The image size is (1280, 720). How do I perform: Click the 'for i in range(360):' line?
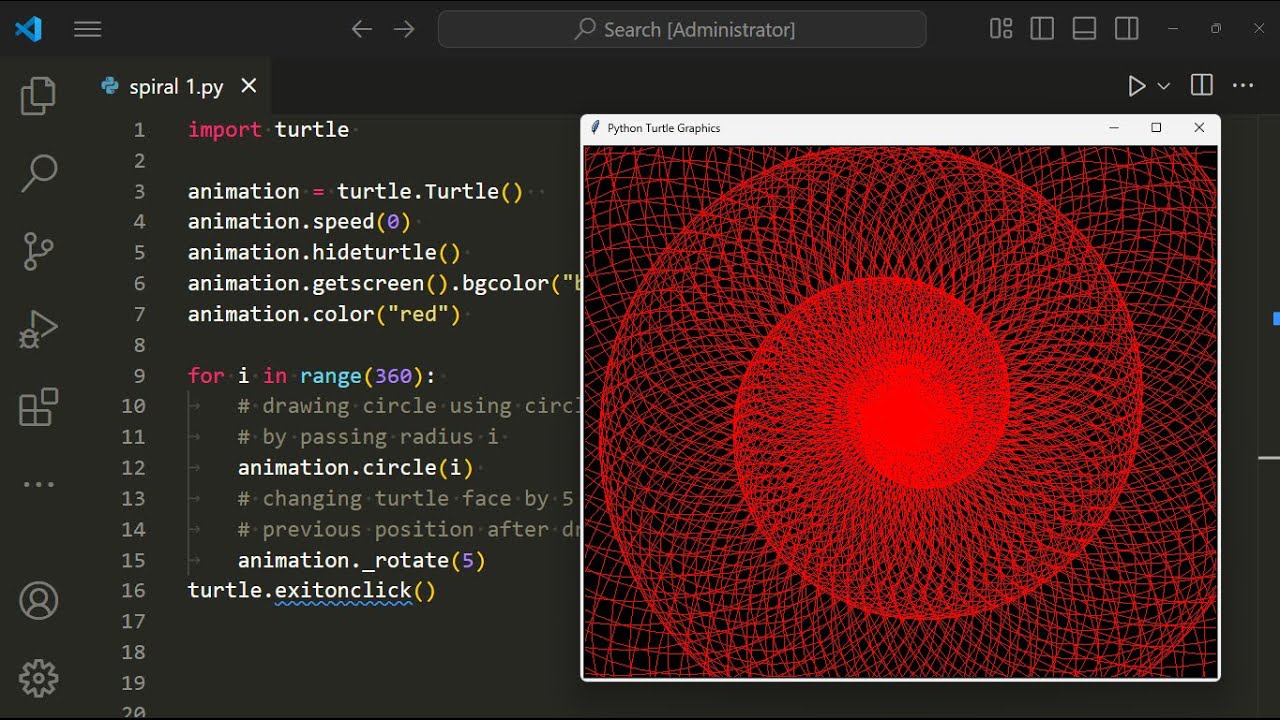[312, 376]
